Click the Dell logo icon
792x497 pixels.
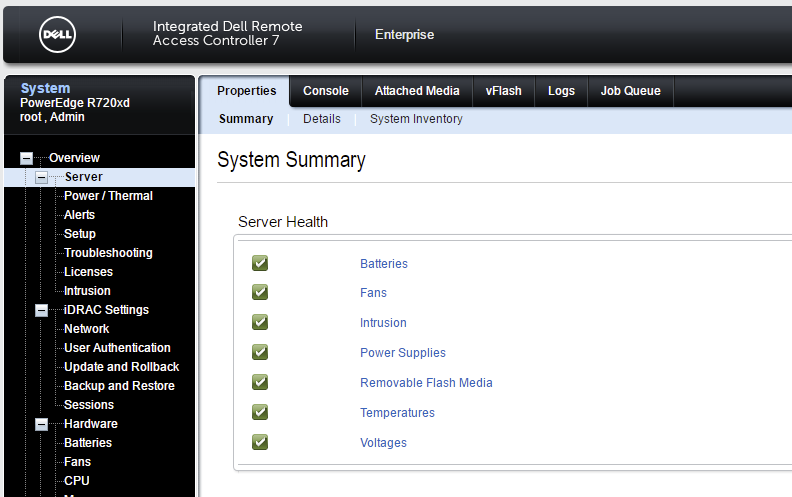tap(57, 35)
